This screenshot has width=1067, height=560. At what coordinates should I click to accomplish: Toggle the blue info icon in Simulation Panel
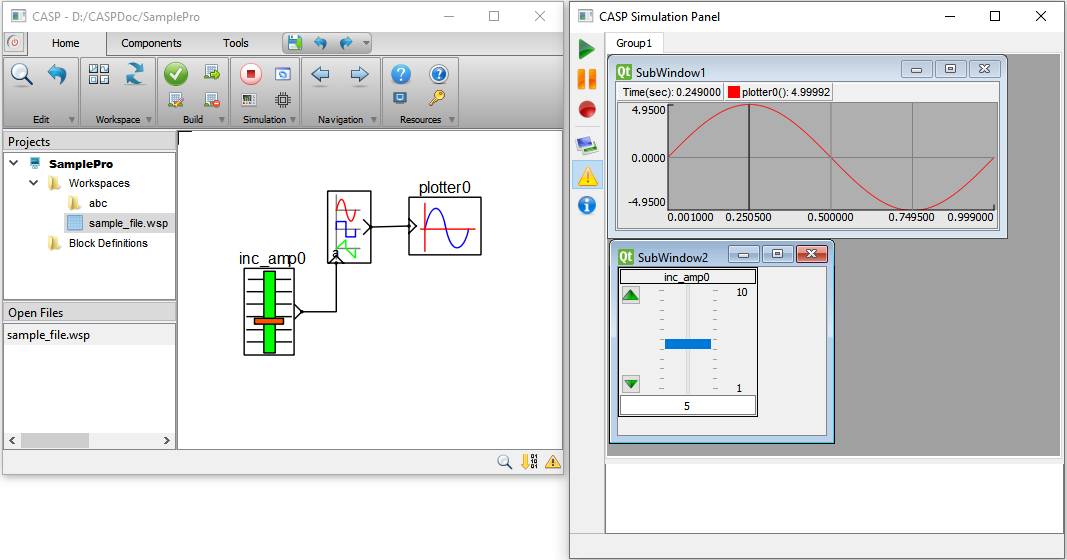587,205
